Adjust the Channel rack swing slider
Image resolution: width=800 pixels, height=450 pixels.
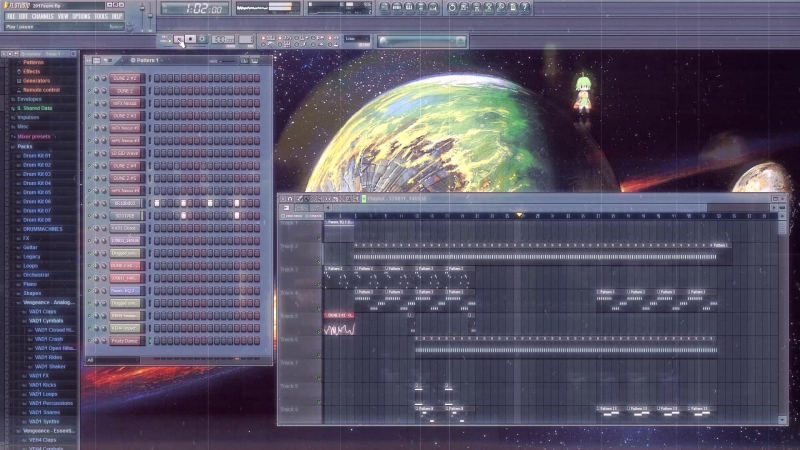(225, 61)
